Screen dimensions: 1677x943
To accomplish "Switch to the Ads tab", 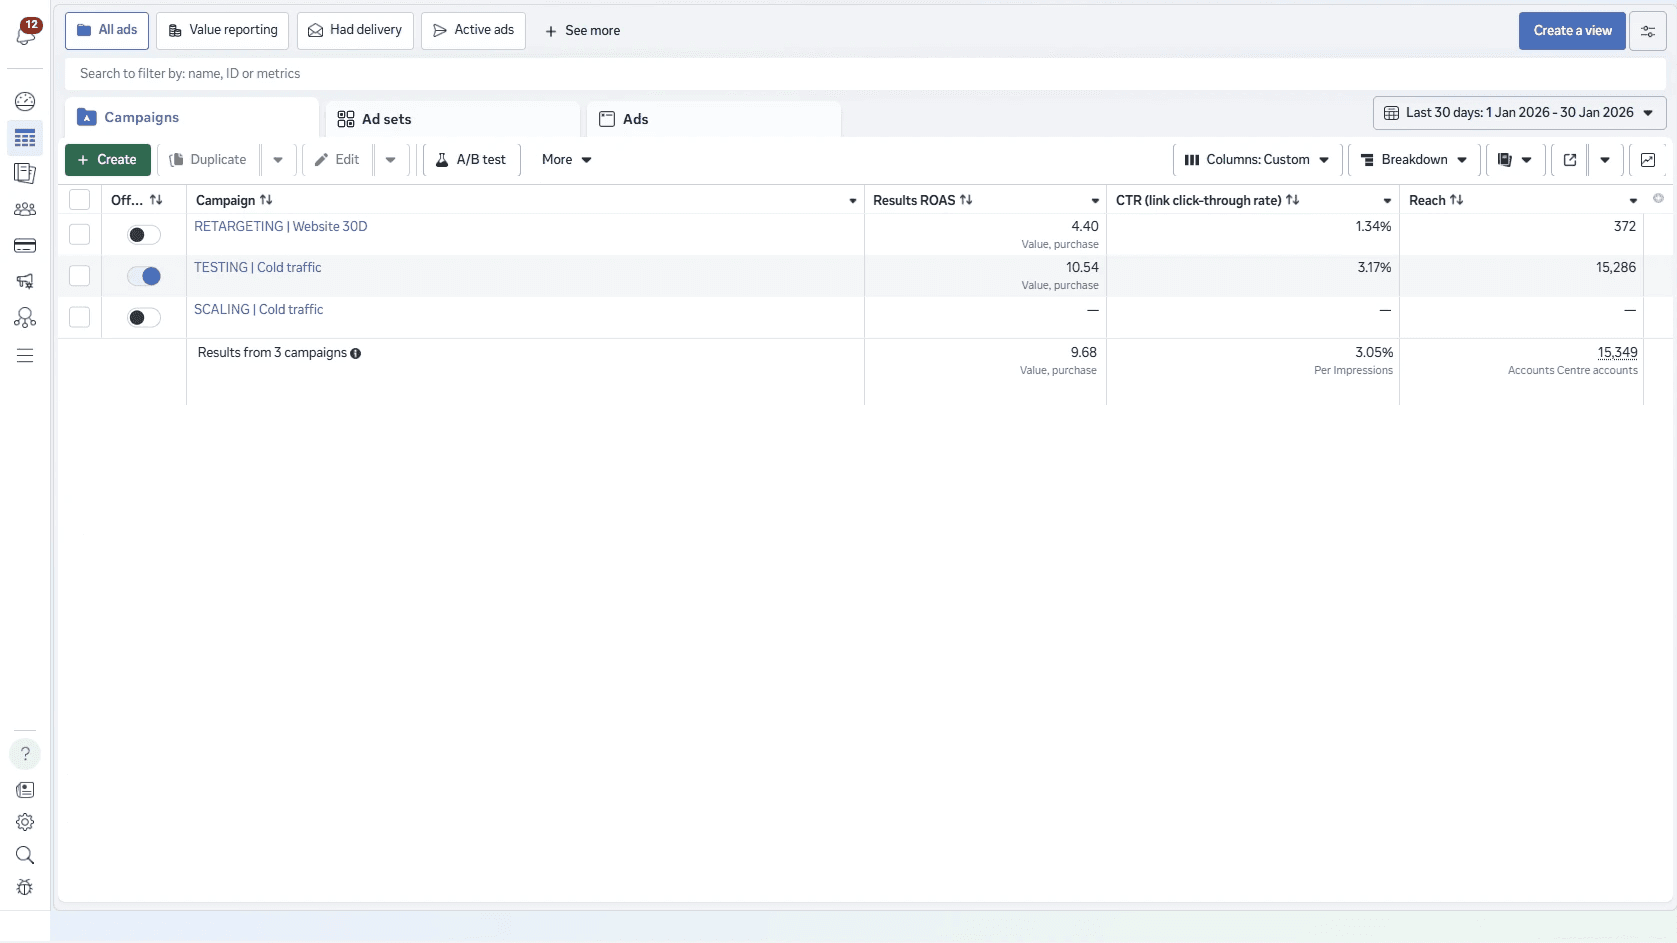I will [714, 119].
